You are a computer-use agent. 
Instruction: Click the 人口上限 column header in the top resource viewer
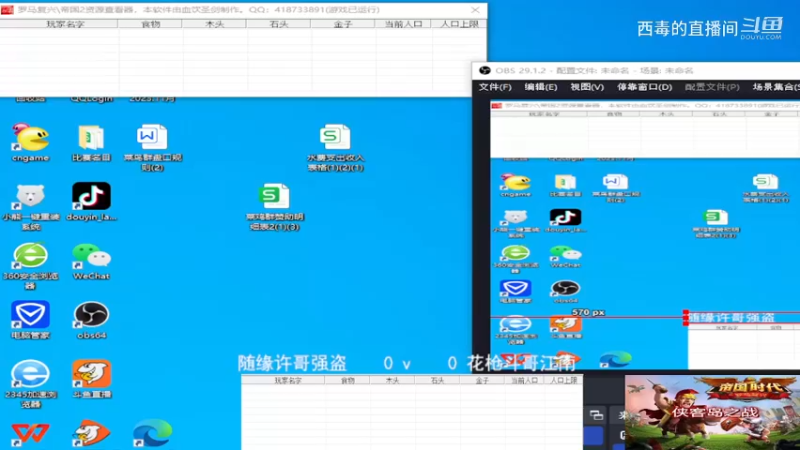(459, 24)
